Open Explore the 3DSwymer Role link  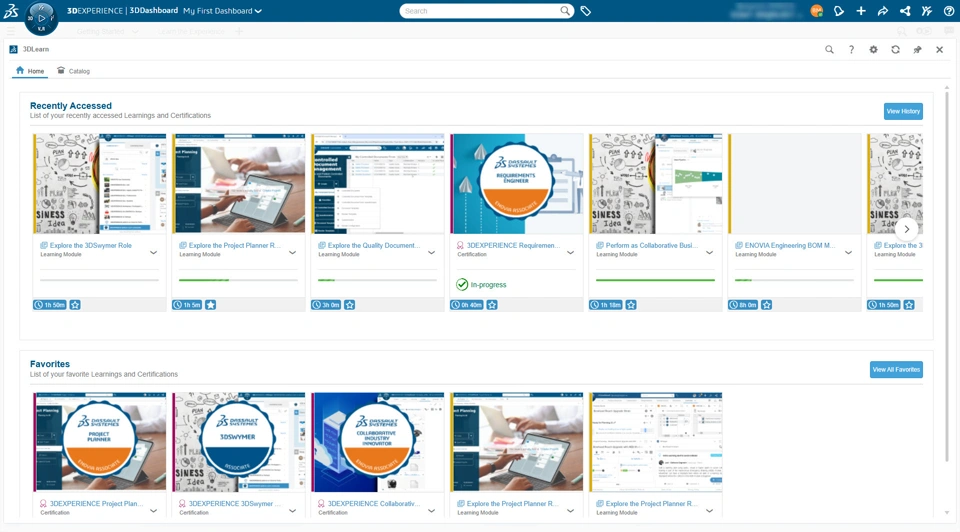click(91, 245)
